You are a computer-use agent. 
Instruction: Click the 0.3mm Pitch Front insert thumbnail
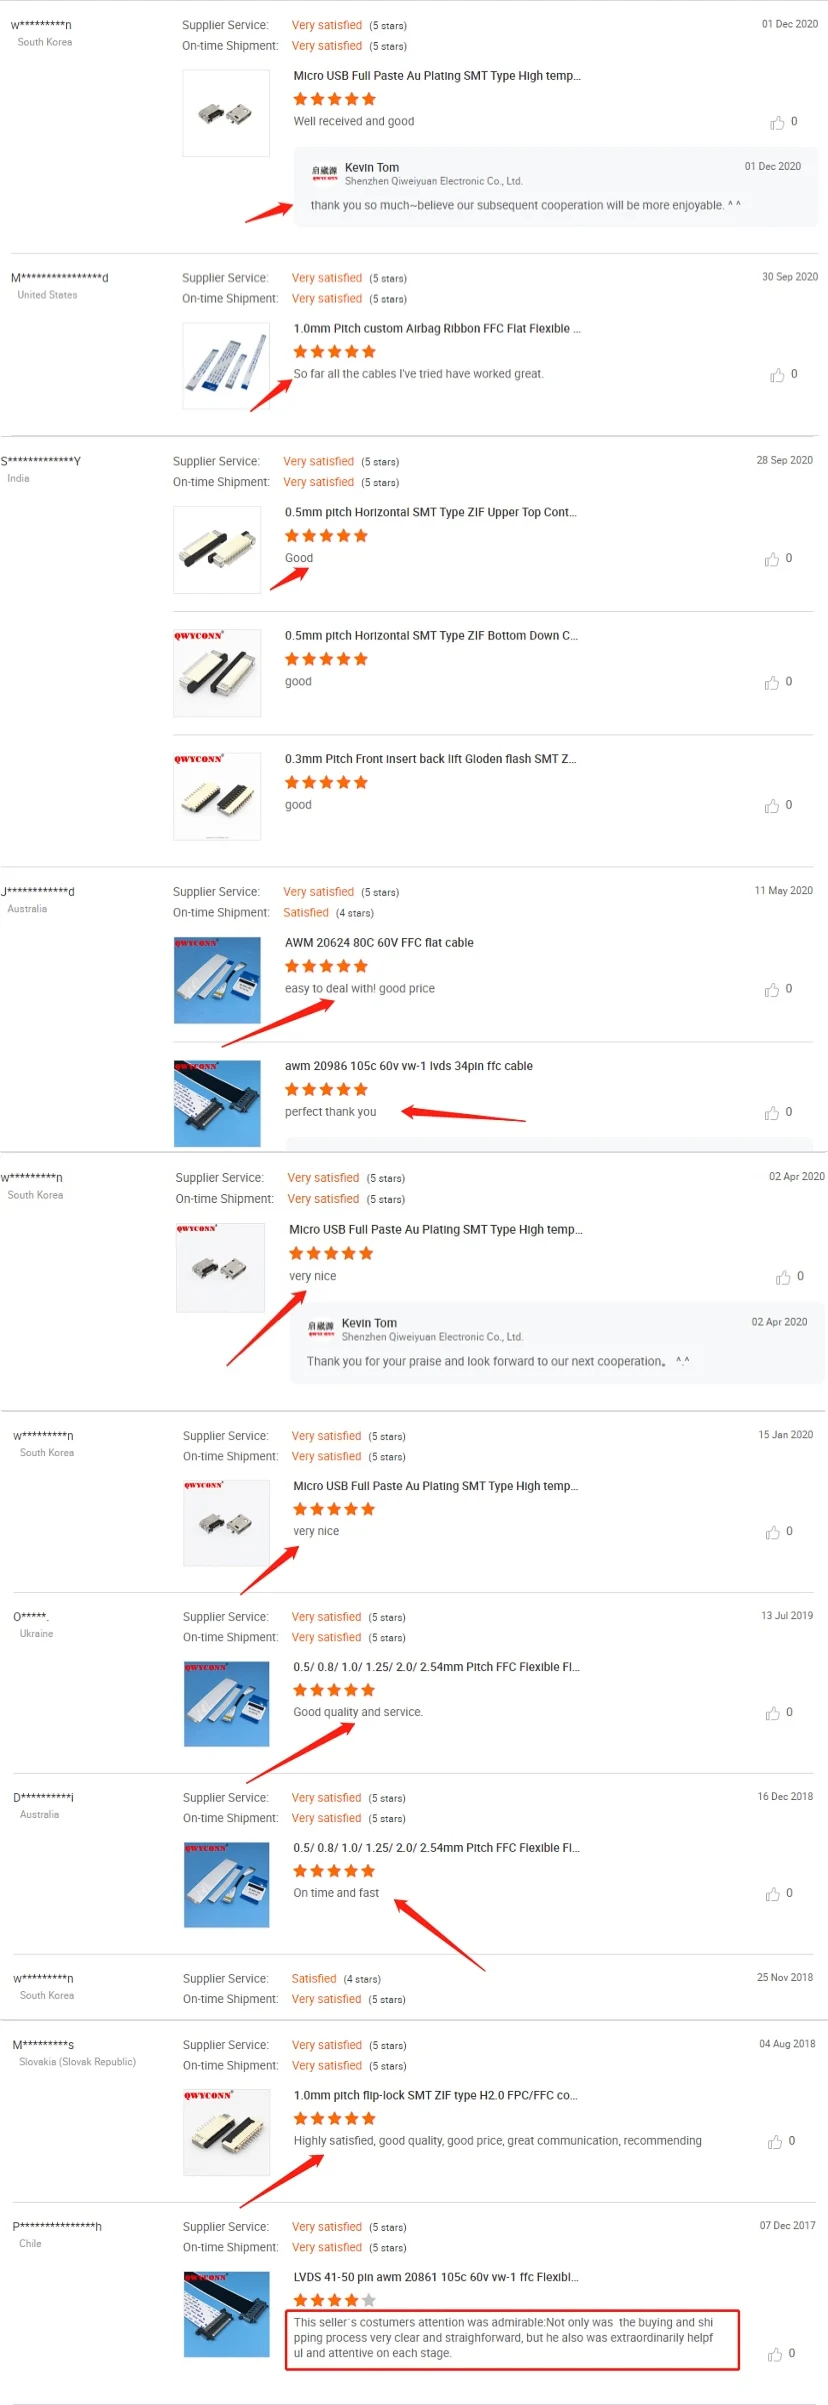pyautogui.click(x=217, y=796)
